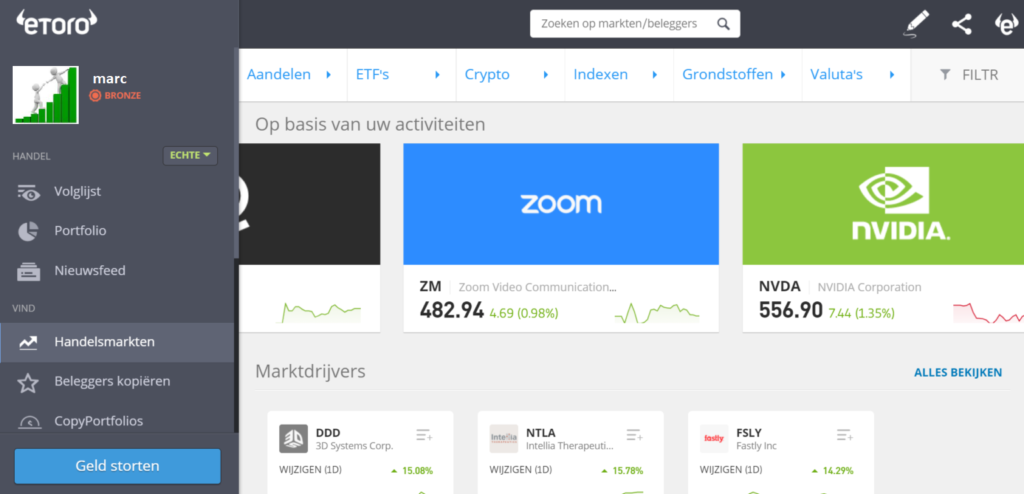
Task: Click the Volglijst eye icon
Action: coord(29,192)
